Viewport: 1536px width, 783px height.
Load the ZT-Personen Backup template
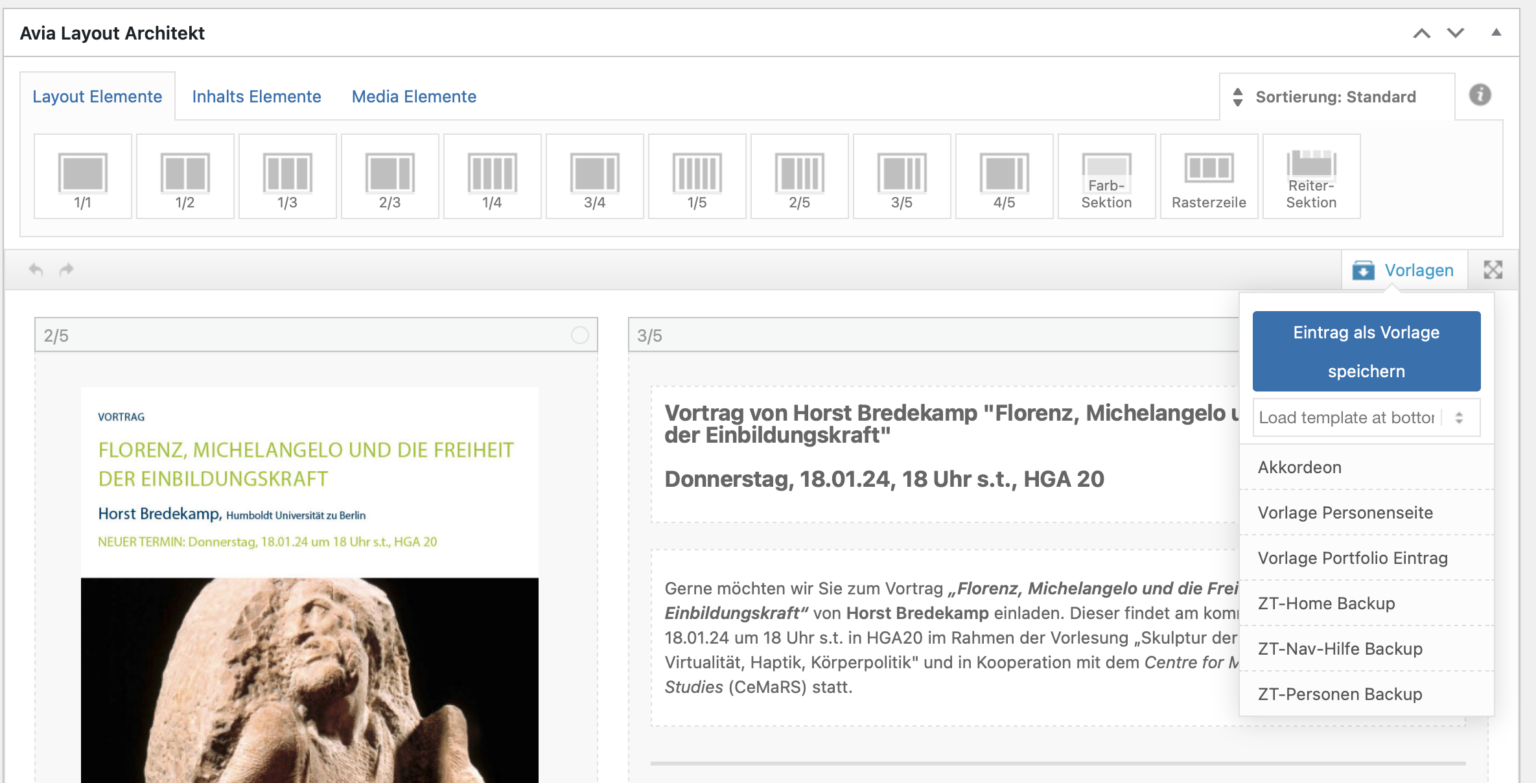[1366, 694]
